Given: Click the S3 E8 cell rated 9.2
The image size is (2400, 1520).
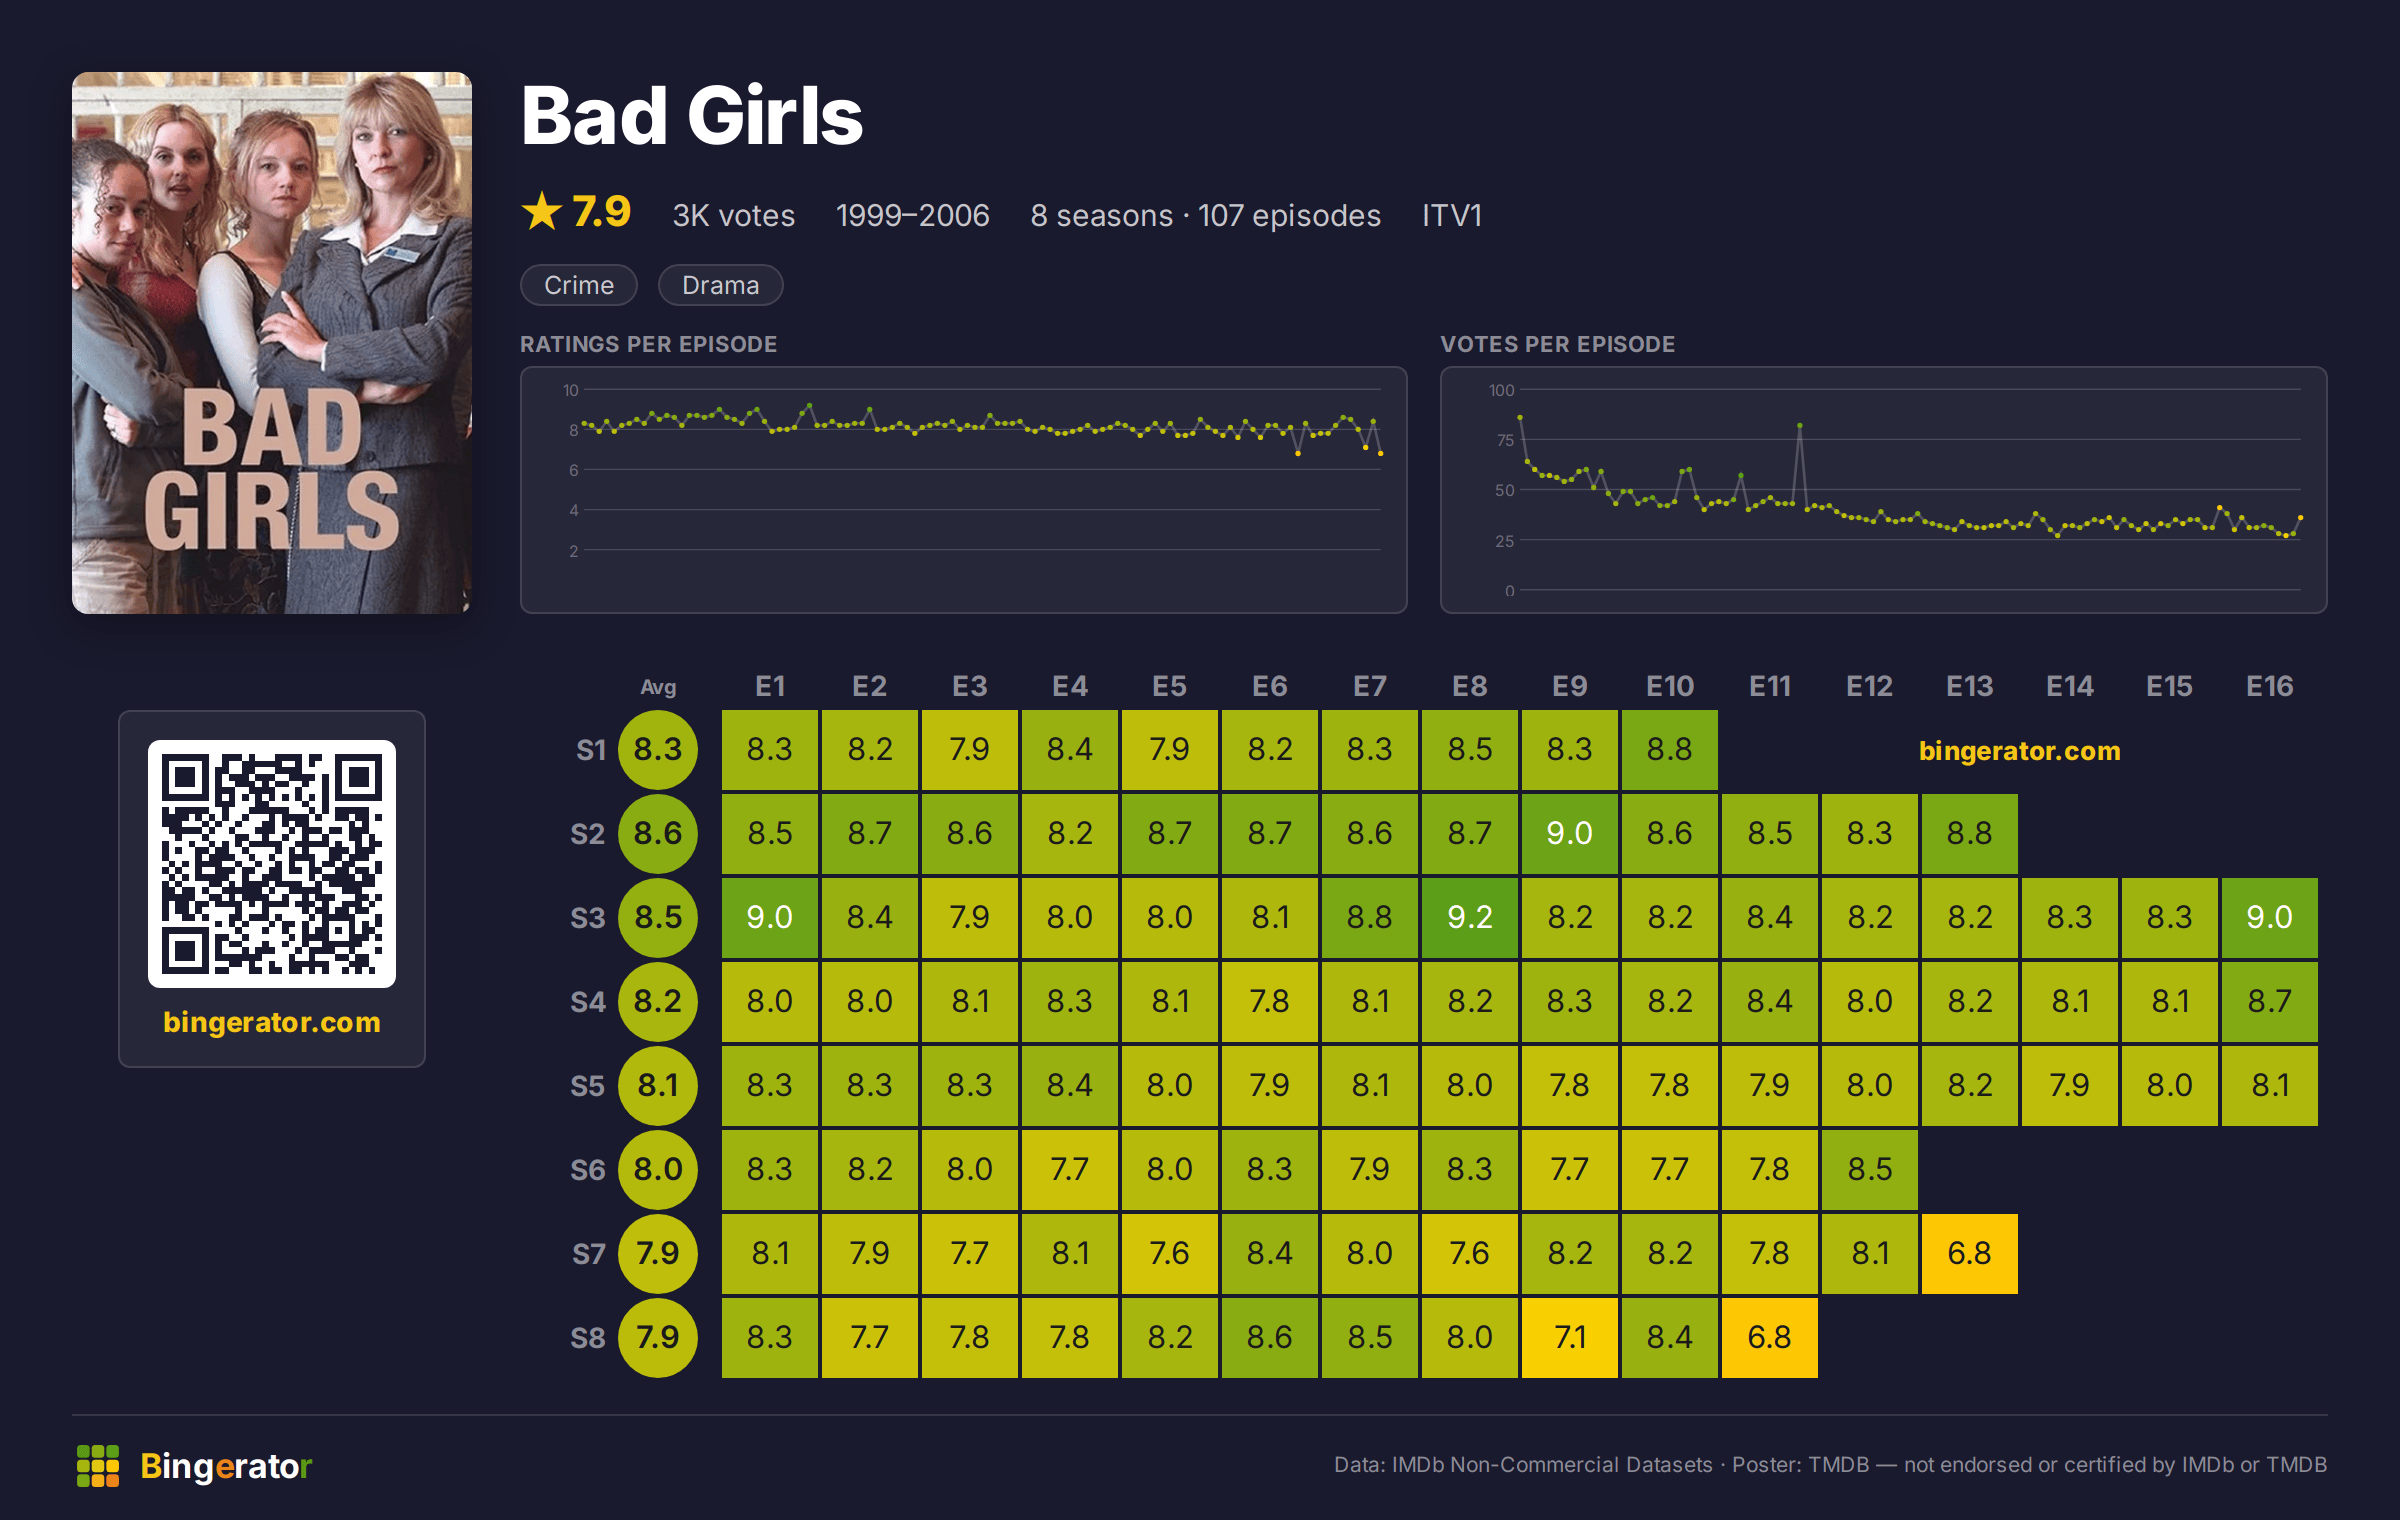Looking at the screenshot, I should 1470,918.
